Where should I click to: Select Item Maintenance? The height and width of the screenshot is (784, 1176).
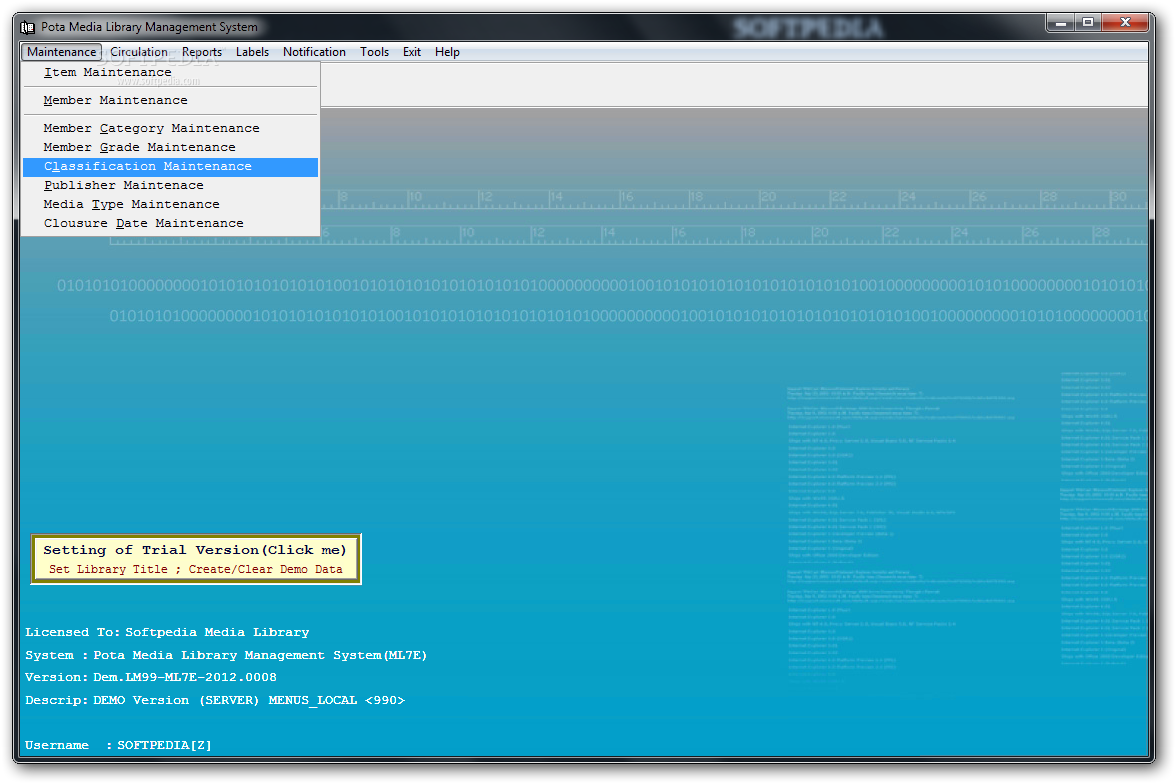(170, 73)
